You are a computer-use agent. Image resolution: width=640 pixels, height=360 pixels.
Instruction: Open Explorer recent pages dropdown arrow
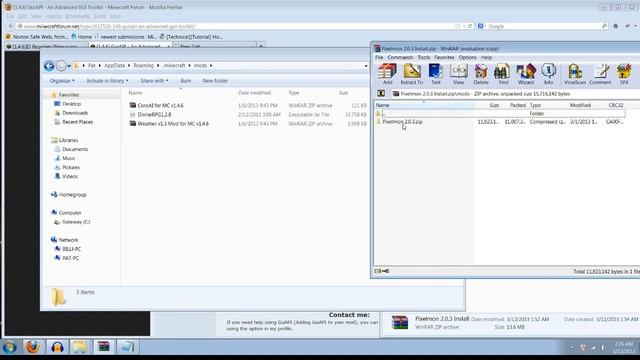click(x=69, y=66)
